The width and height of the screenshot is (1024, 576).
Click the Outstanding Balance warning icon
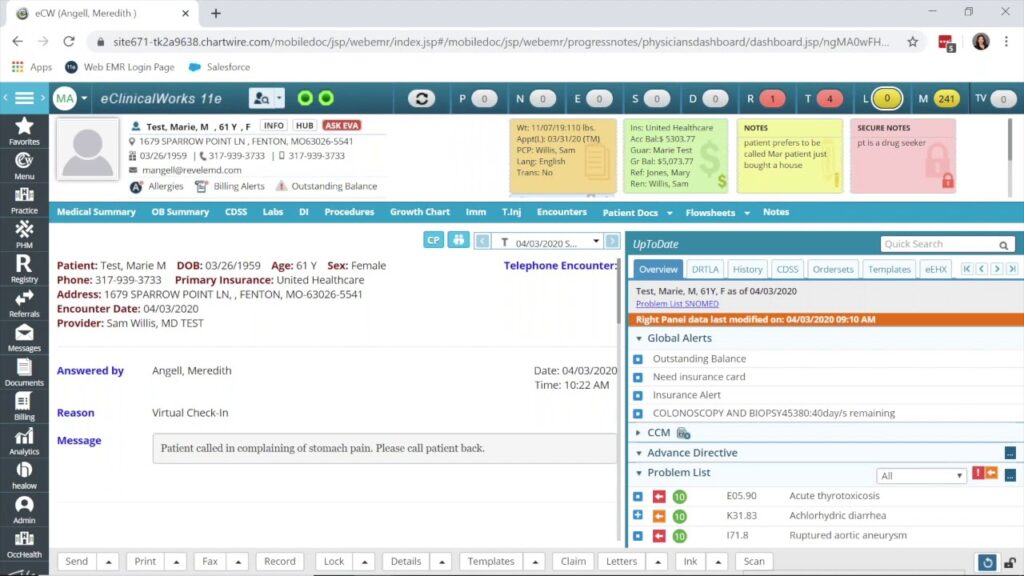[281, 186]
